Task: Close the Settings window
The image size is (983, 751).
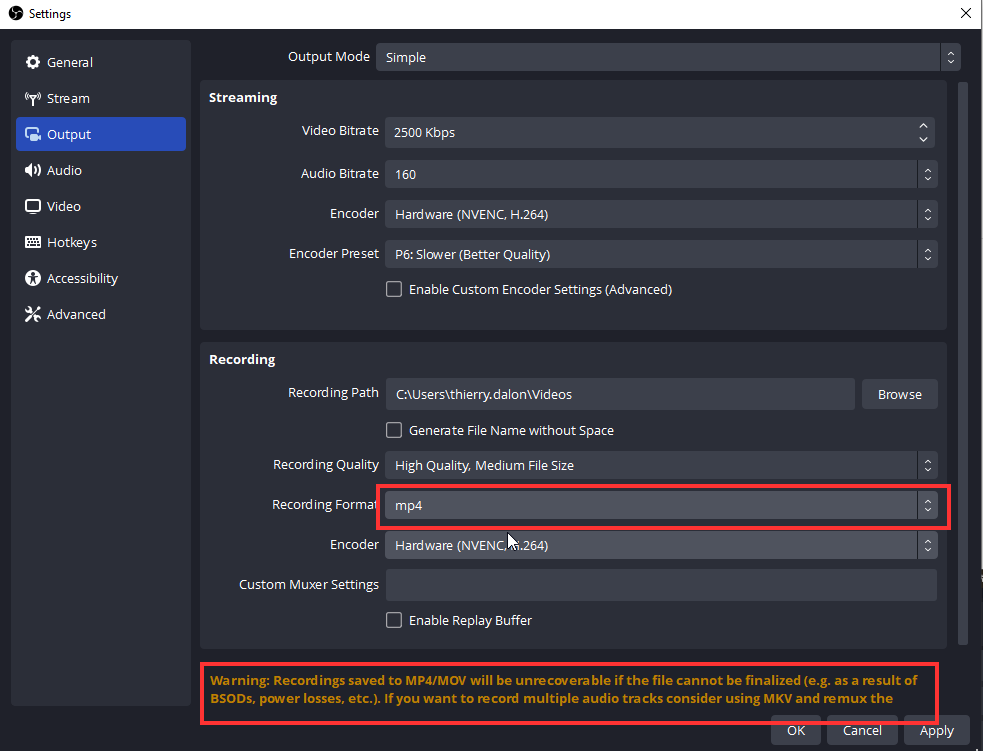Action: [x=966, y=13]
